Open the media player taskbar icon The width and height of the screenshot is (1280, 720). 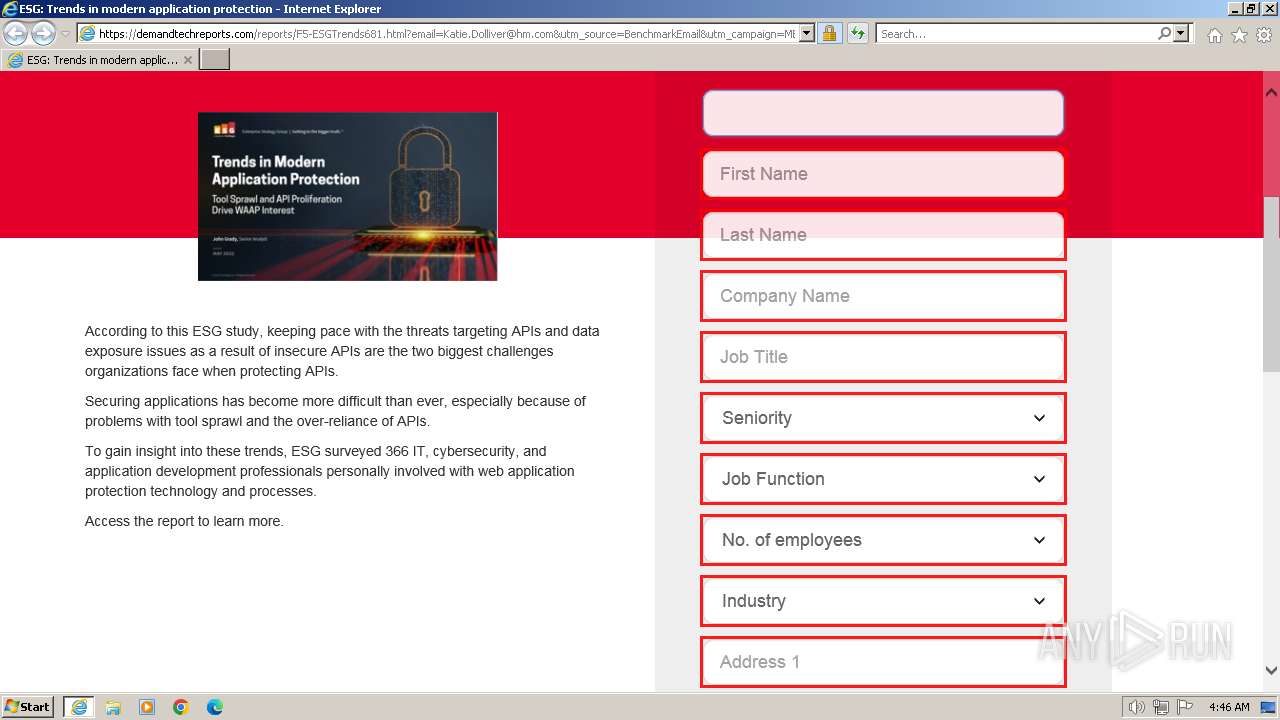coord(147,707)
